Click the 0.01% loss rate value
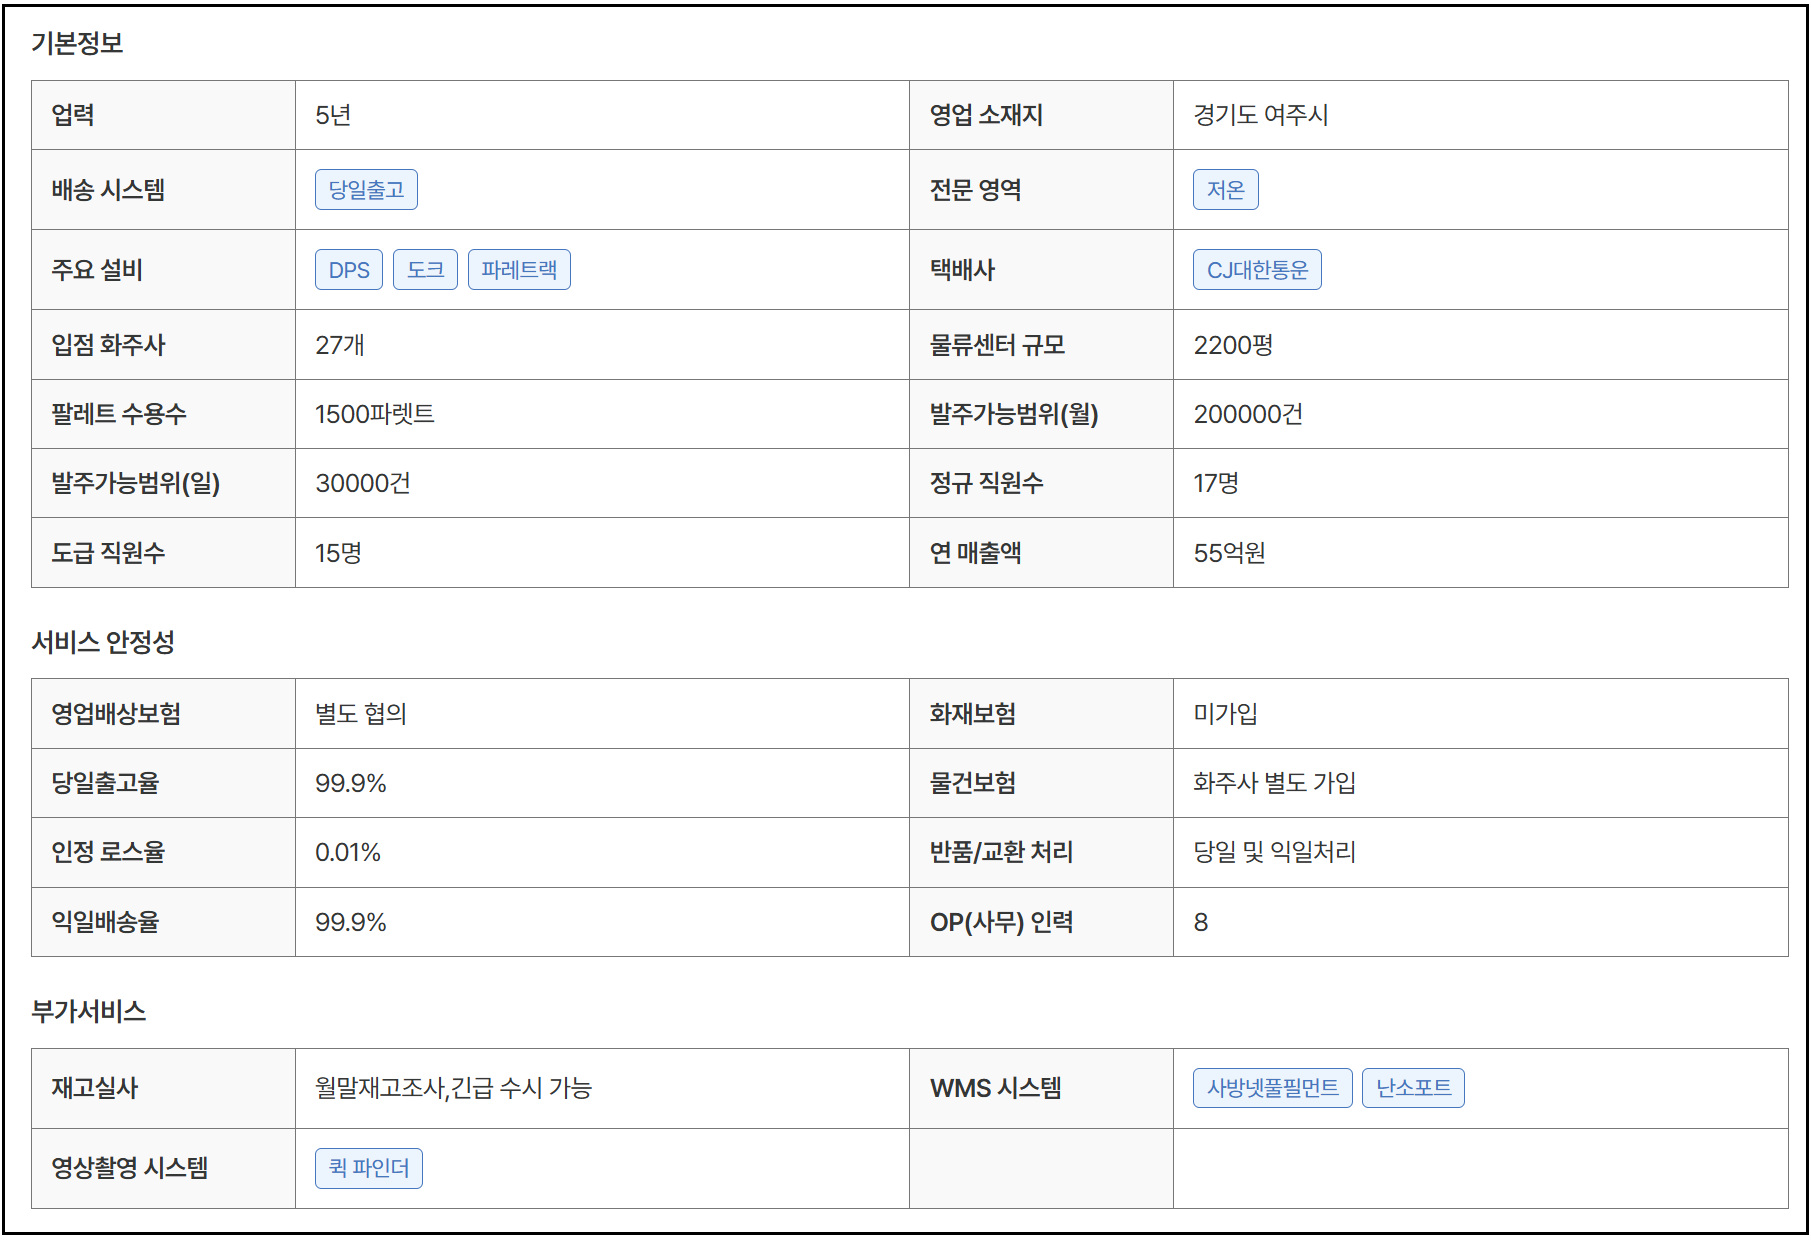 click(x=348, y=853)
